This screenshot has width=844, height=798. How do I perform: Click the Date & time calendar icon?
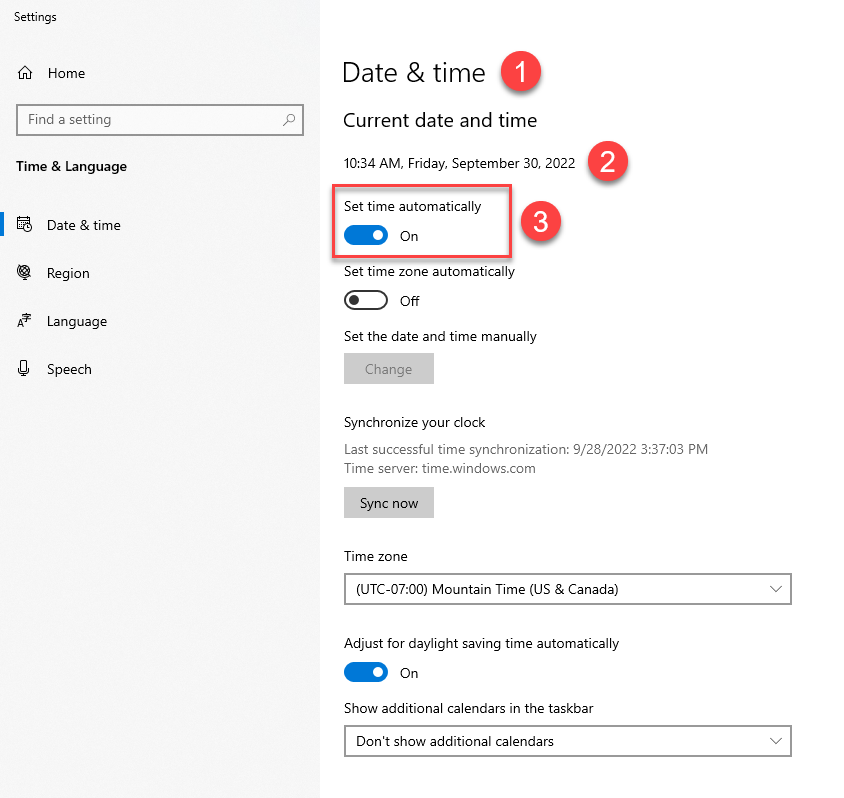coord(24,224)
